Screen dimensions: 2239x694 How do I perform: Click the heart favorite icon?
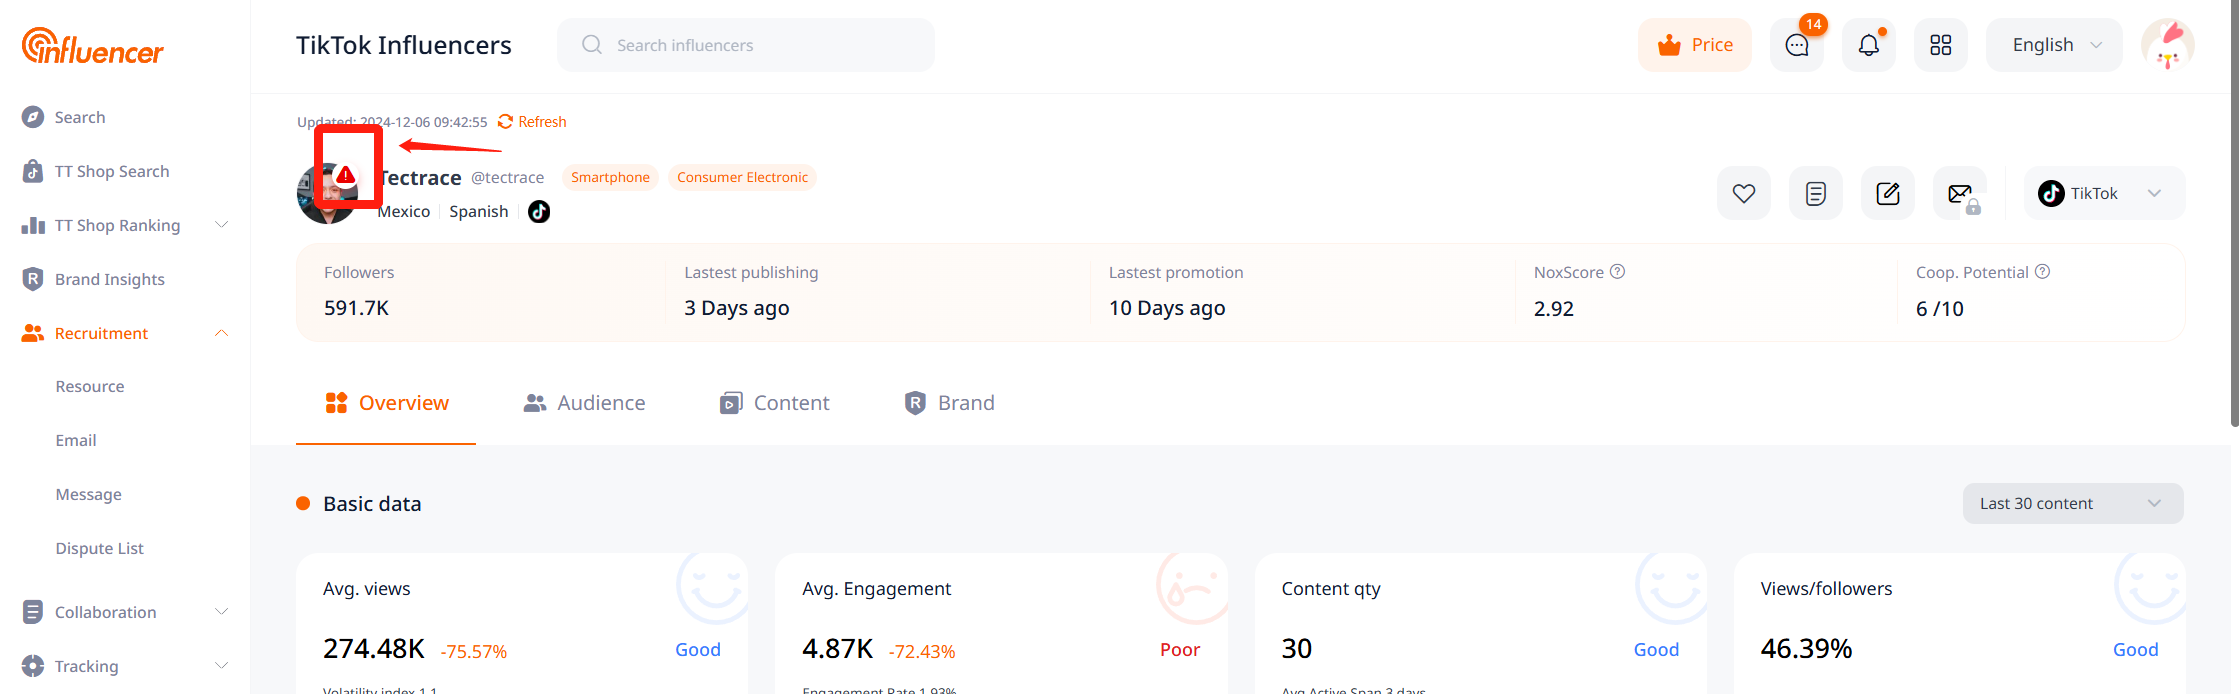coord(1743,193)
